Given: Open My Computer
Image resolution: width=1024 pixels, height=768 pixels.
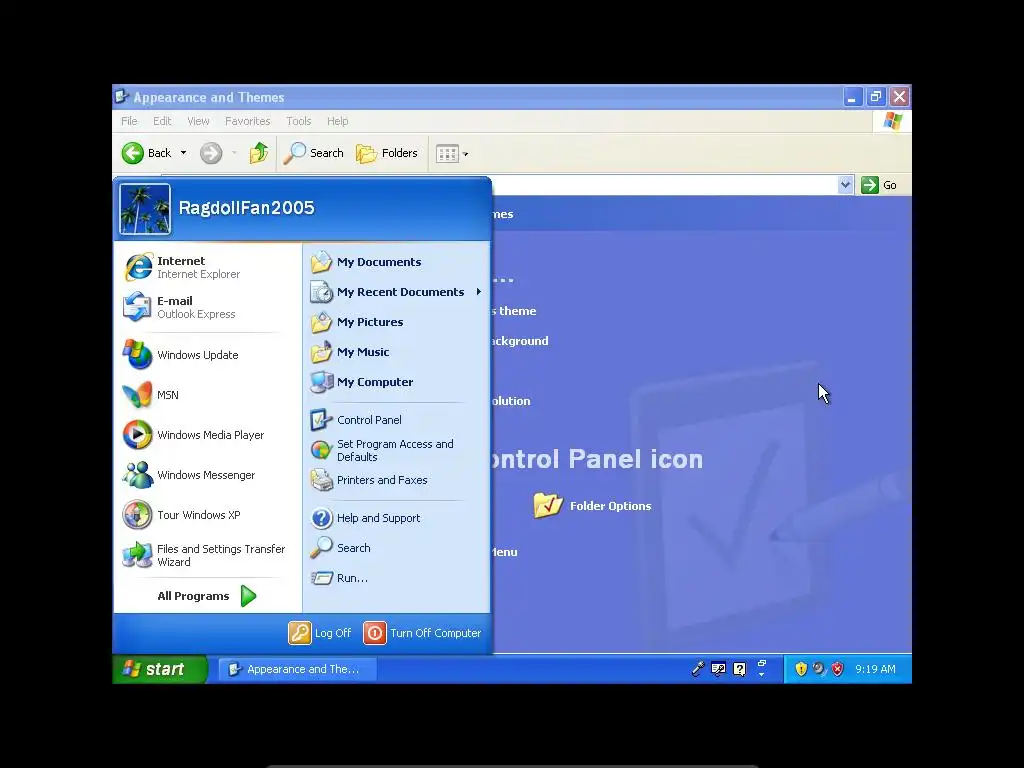Looking at the screenshot, I should pos(396,382).
